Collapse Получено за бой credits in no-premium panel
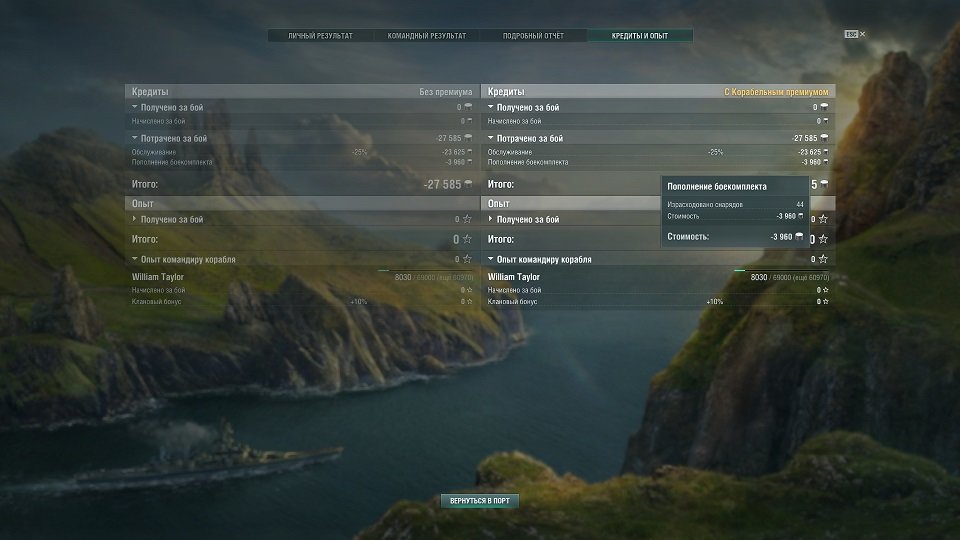 pyautogui.click(x=136, y=107)
